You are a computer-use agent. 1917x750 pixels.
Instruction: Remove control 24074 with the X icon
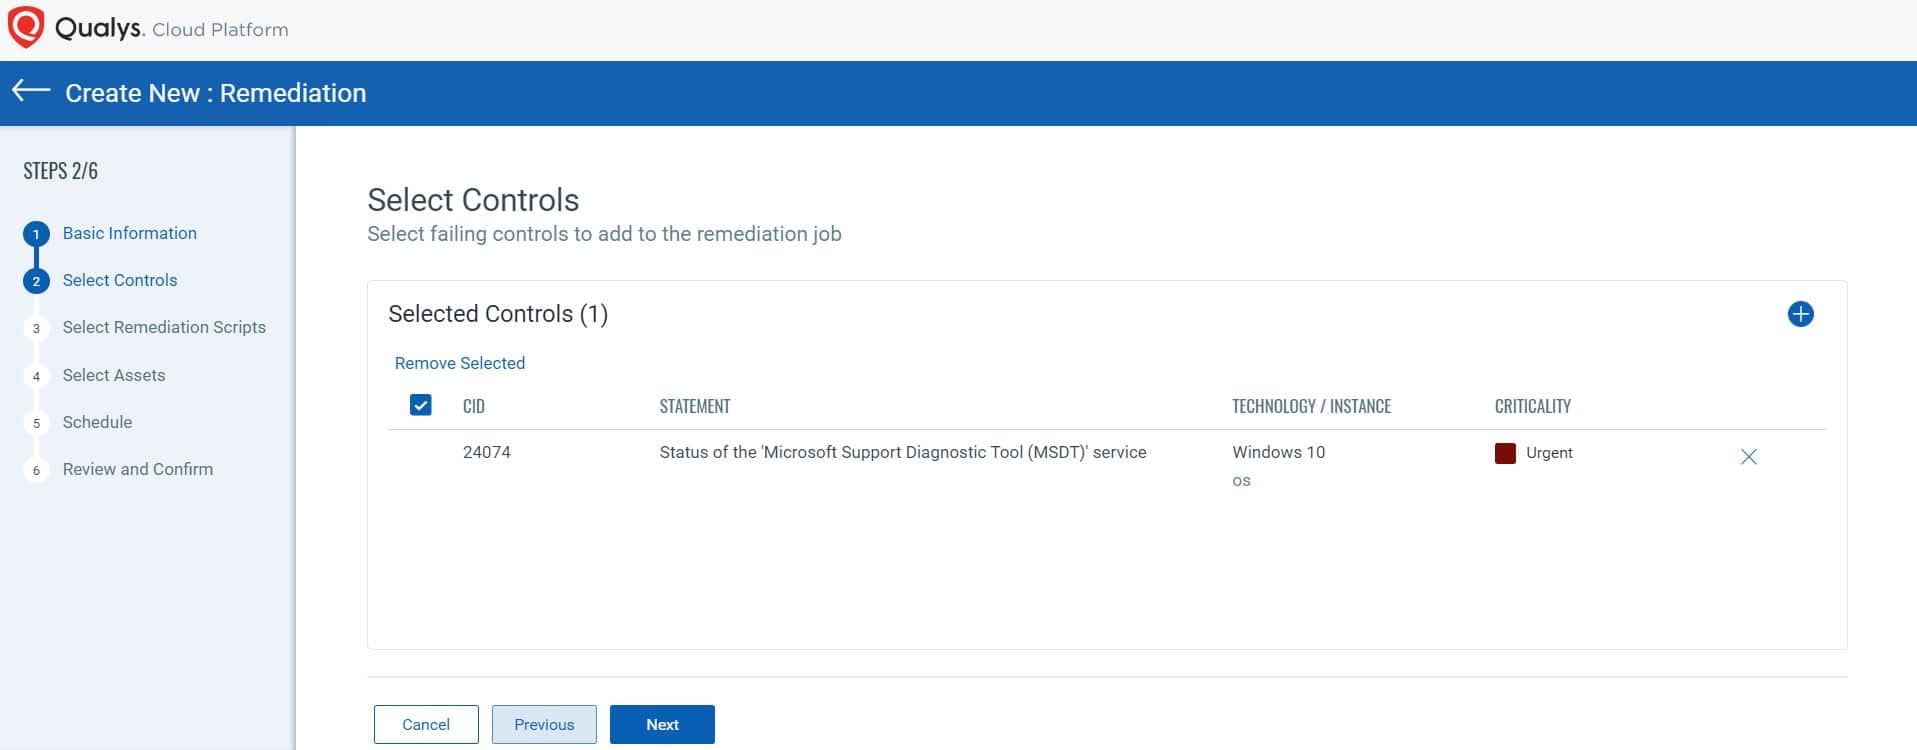pyautogui.click(x=1748, y=457)
